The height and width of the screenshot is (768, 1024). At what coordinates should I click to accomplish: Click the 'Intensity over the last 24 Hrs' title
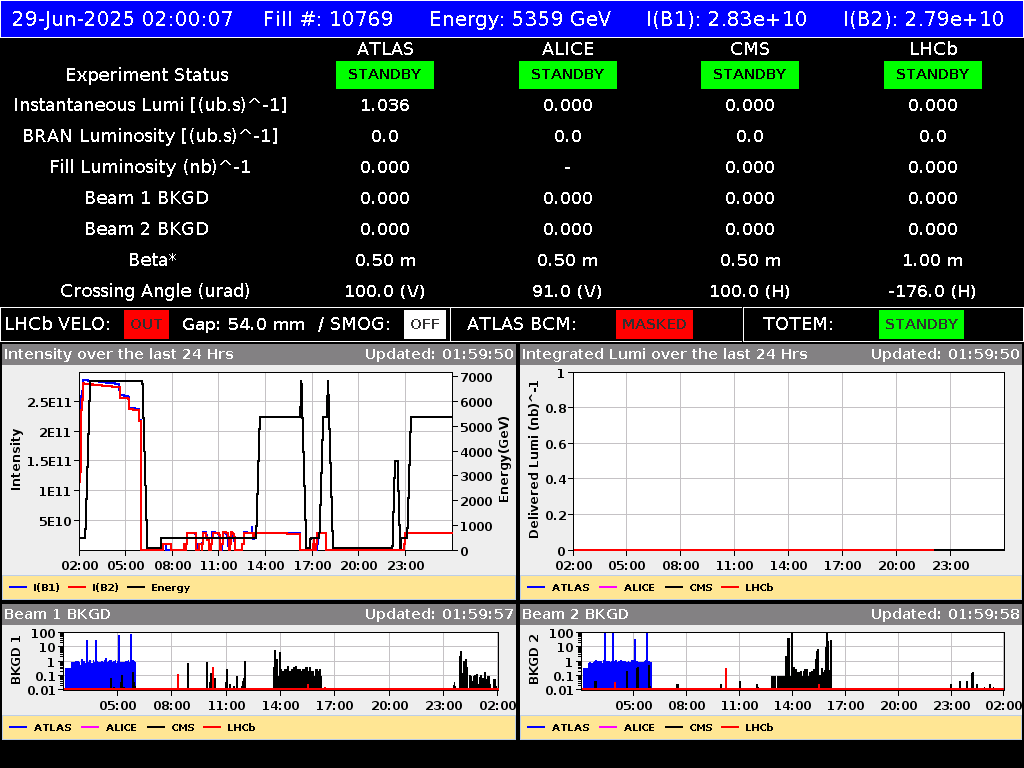pos(118,355)
